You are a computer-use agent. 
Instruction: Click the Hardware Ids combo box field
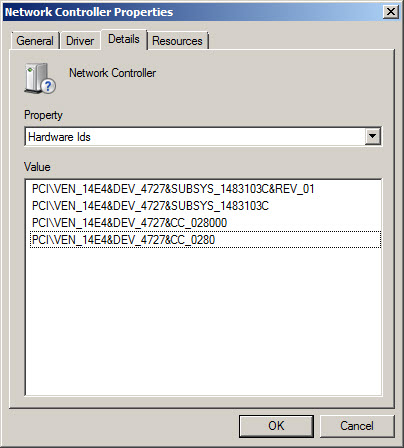pyautogui.click(x=203, y=136)
